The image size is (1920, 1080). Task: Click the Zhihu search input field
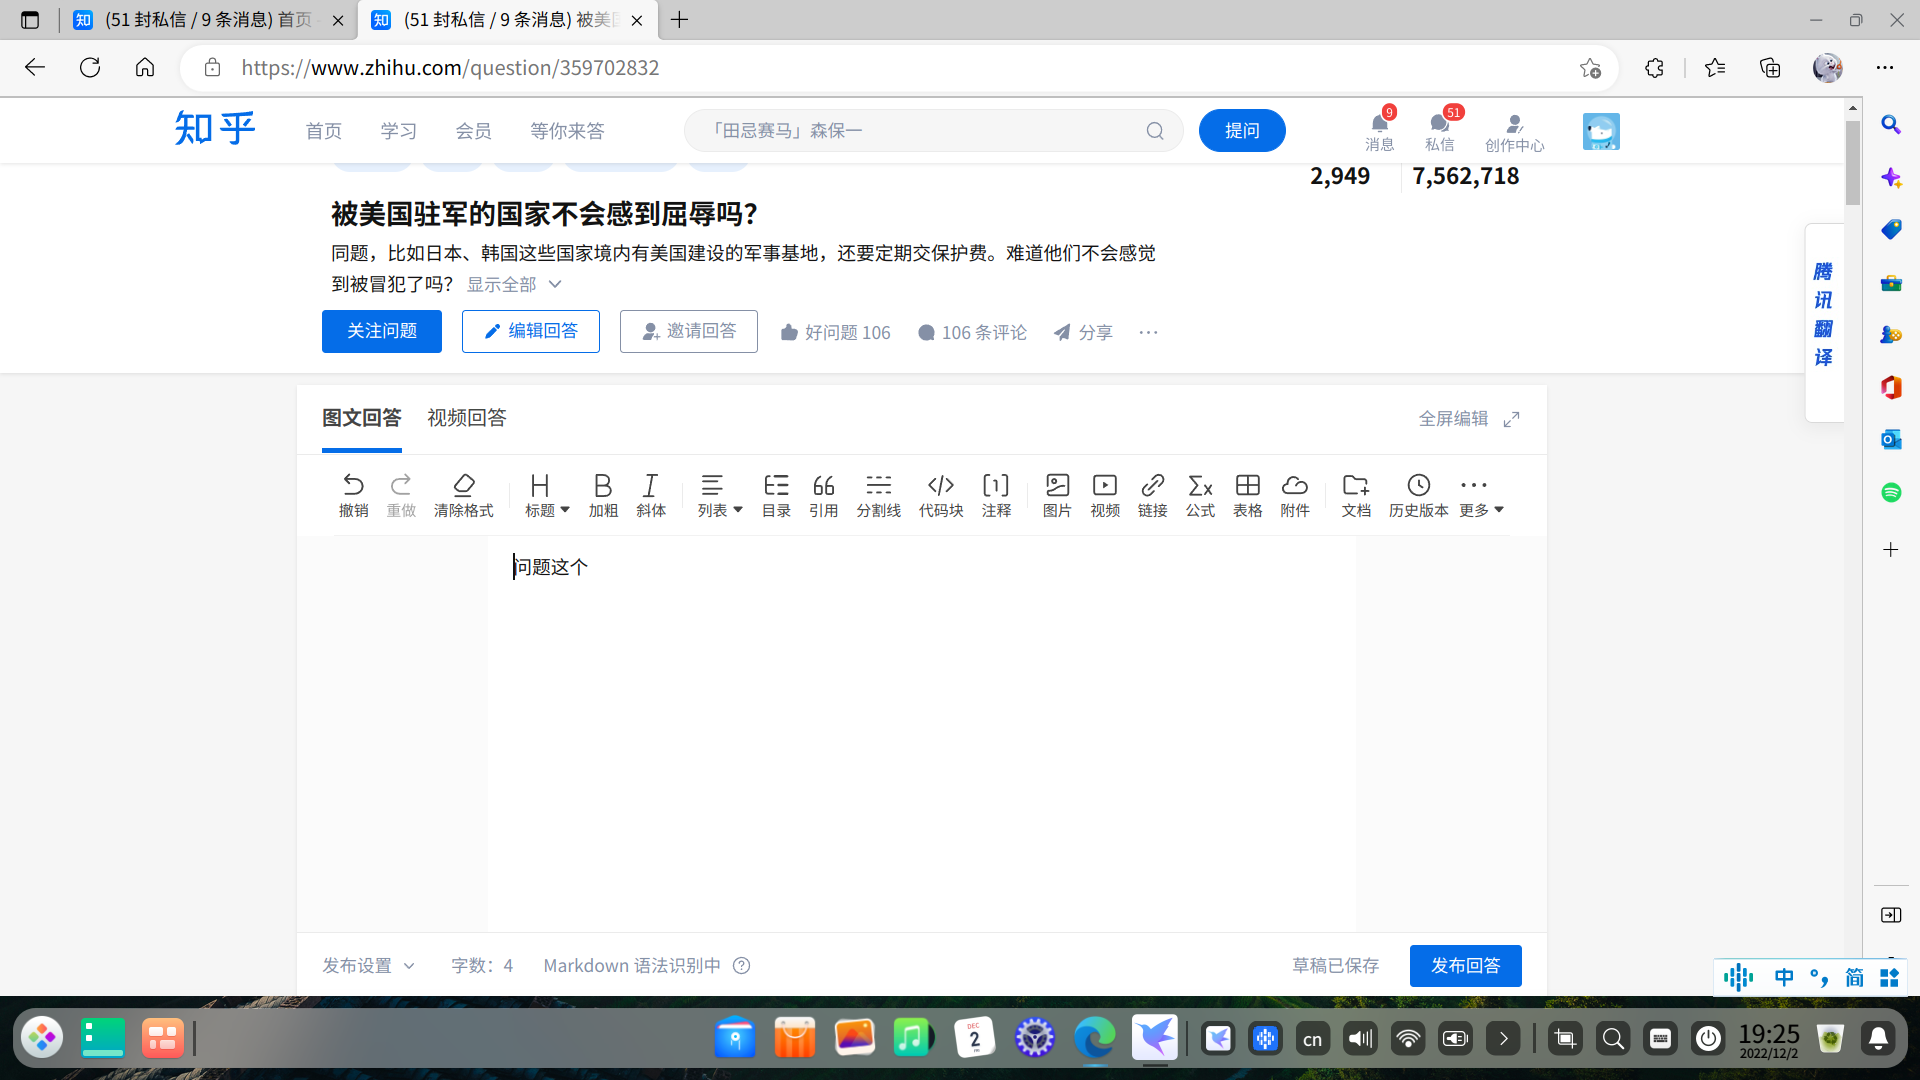(x=920, y=130)
